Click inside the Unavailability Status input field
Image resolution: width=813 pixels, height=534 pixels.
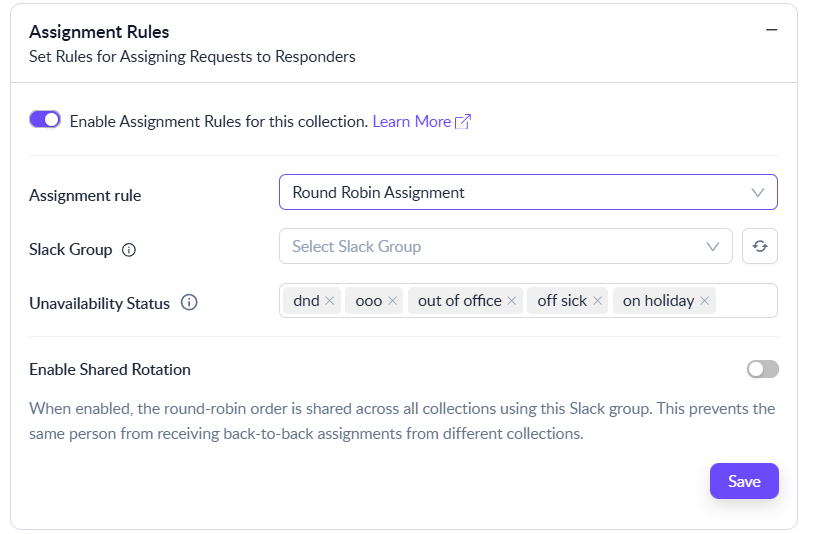tap(745, 301)
